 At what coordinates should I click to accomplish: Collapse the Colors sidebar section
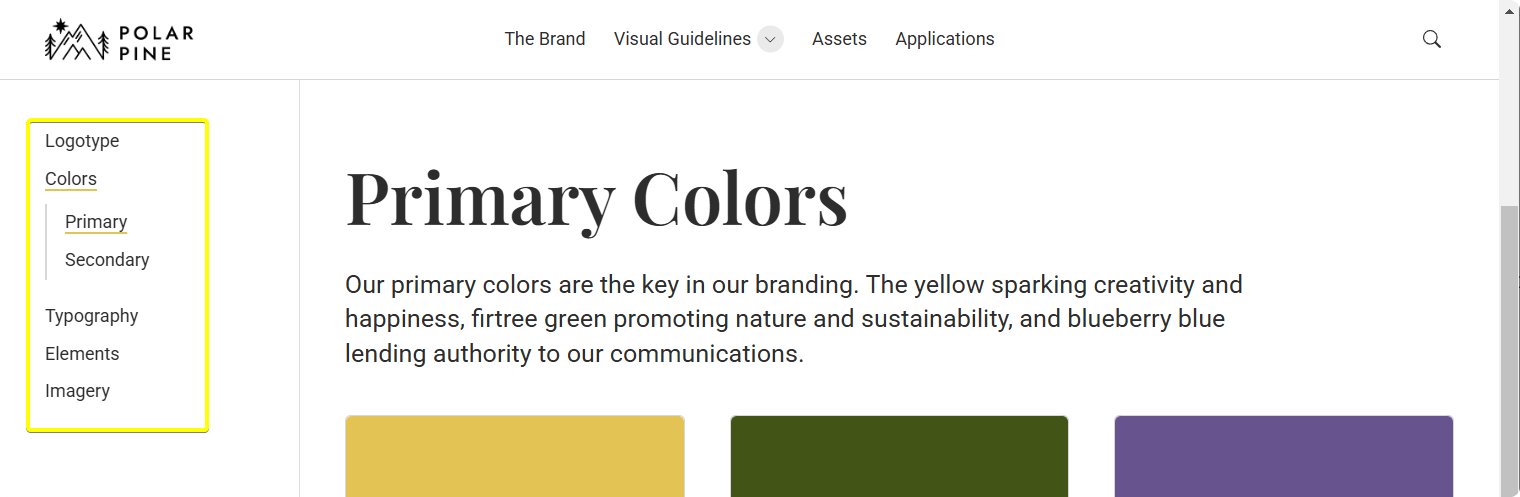71,179
